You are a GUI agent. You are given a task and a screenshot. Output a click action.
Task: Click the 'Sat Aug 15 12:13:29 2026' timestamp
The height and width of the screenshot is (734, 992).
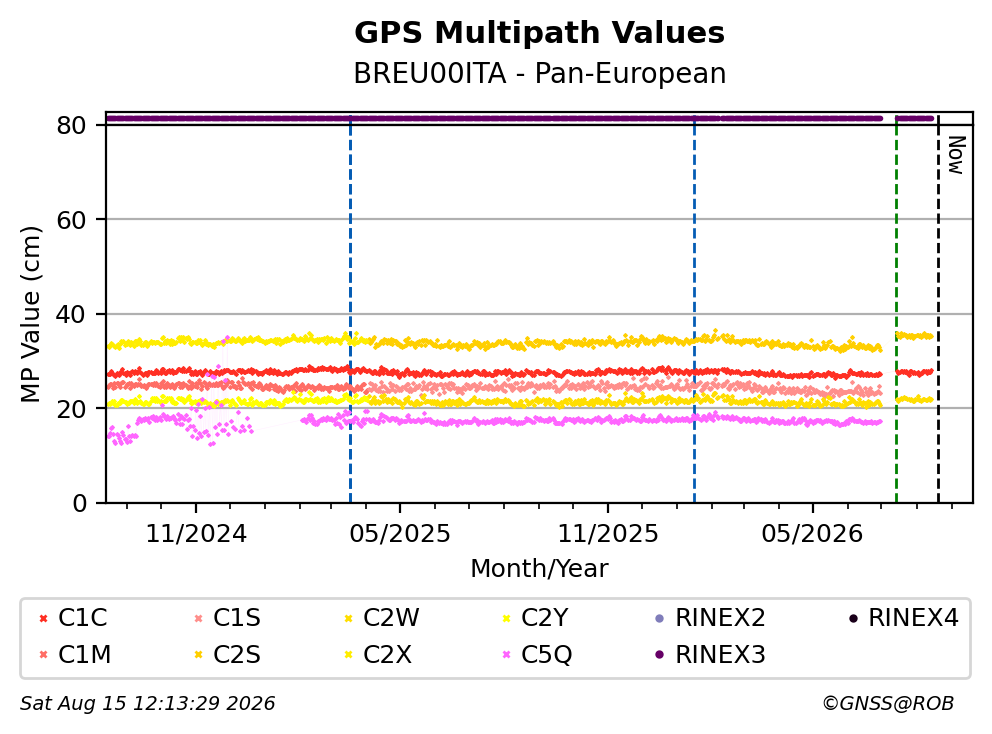147,703
